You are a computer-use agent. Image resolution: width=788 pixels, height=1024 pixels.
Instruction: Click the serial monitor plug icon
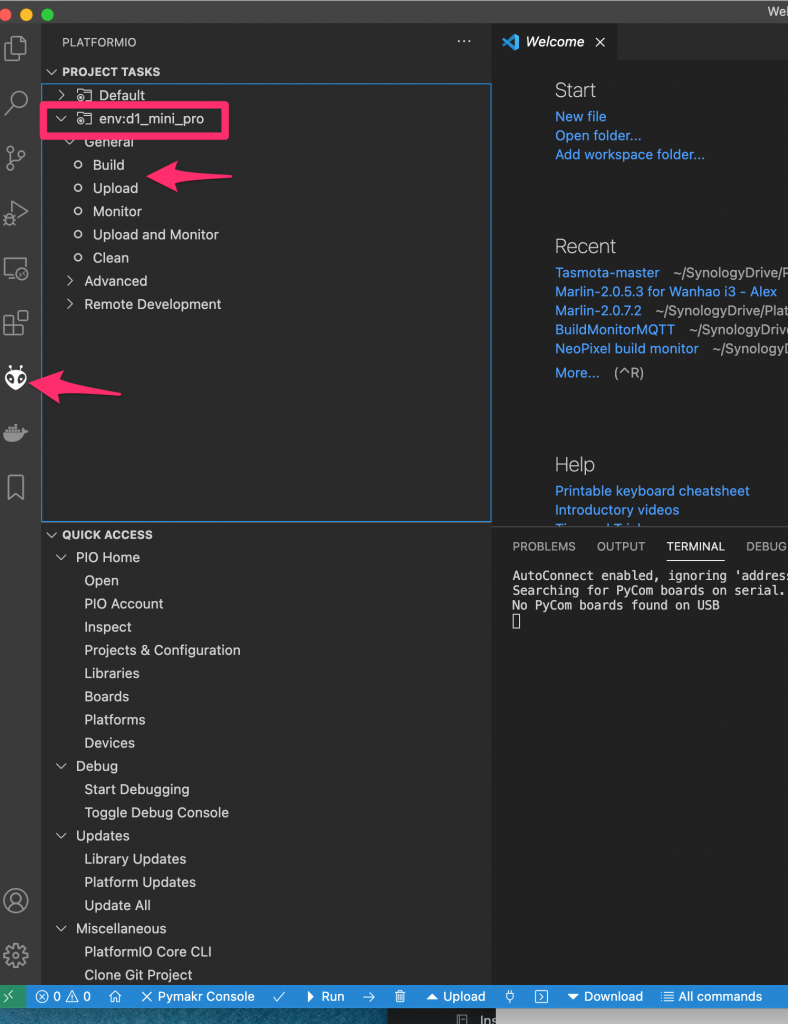coord(510,997)
